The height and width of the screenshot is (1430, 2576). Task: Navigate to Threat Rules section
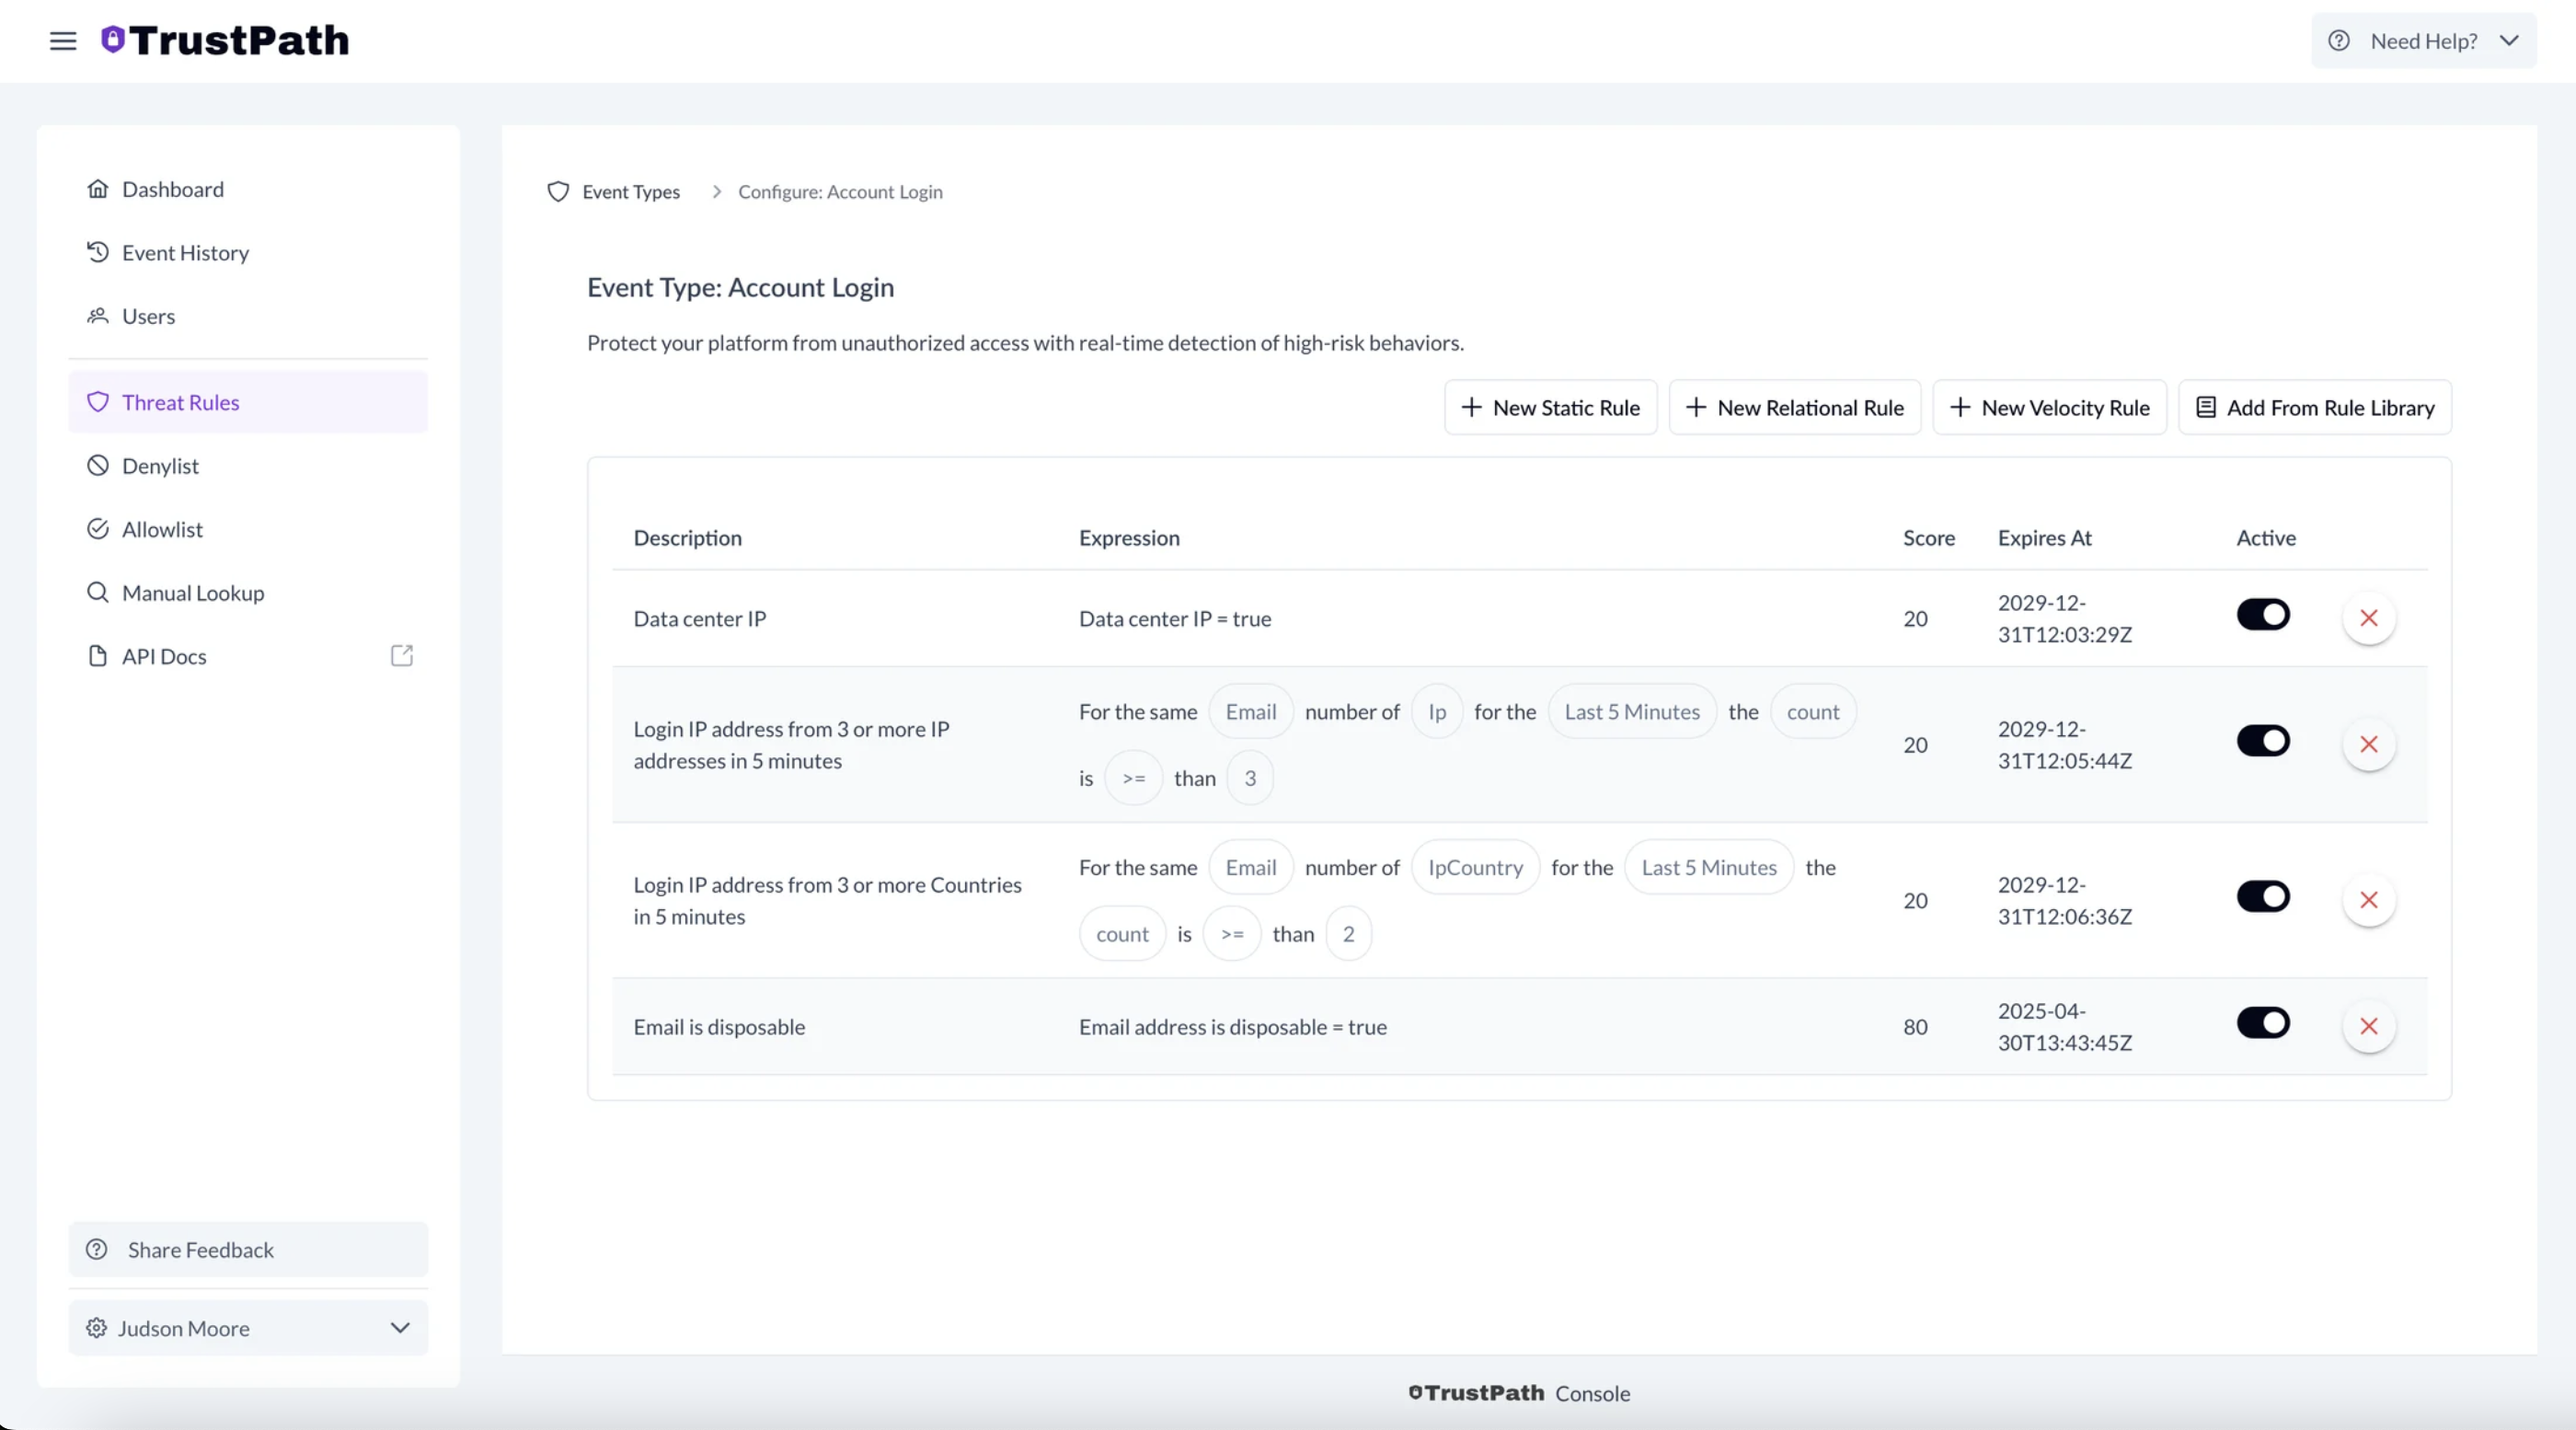coord(180,402)
